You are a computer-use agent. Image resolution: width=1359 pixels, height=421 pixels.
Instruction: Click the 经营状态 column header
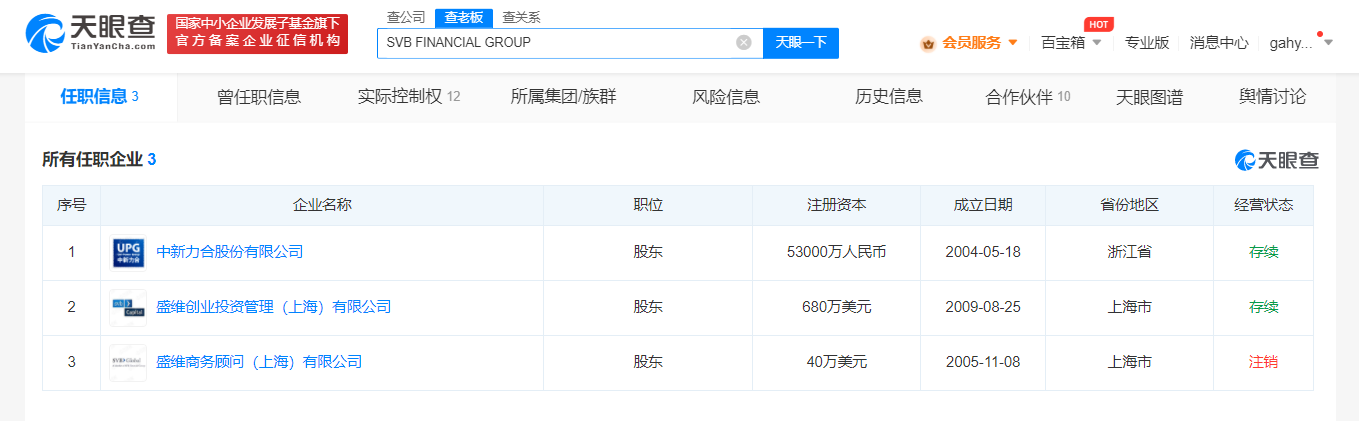[x=1264, y=205]
